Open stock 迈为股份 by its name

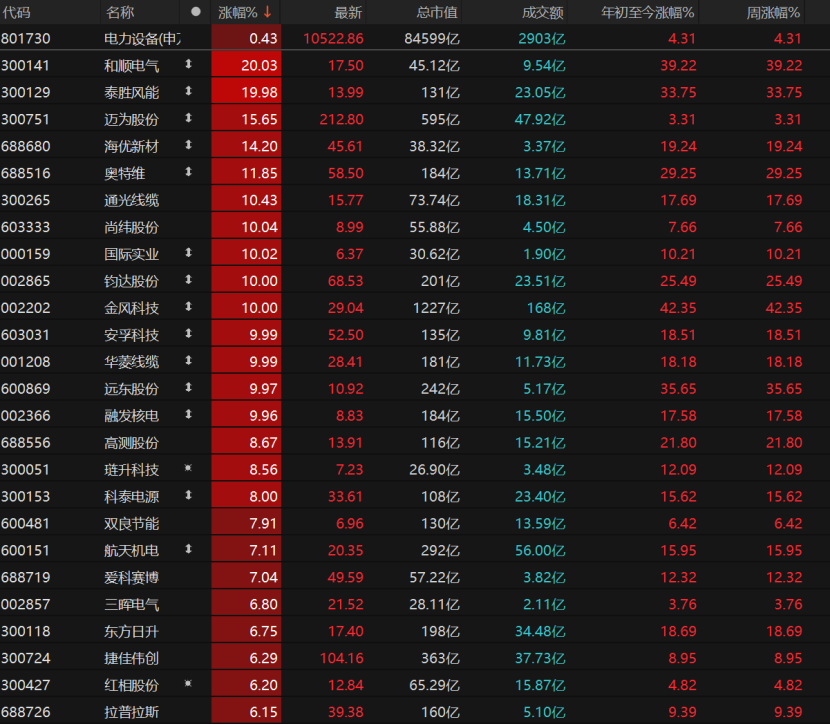(131, 119)
